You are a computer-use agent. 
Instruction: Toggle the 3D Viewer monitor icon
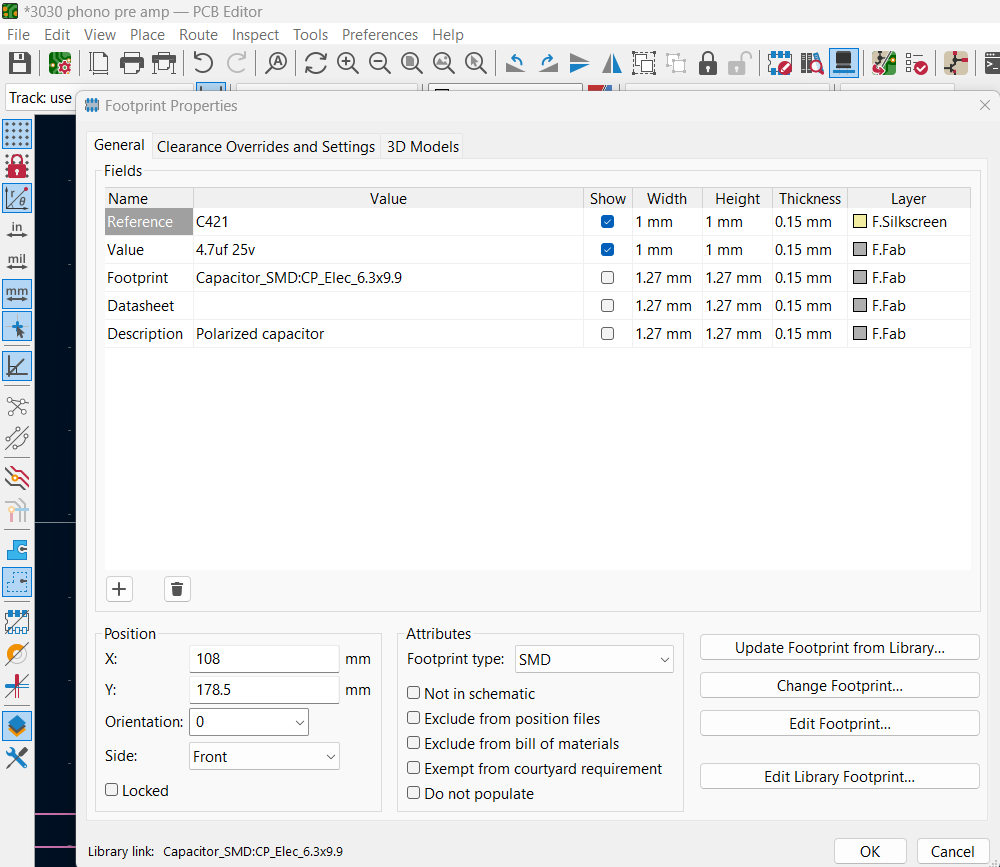click(844, 63)
